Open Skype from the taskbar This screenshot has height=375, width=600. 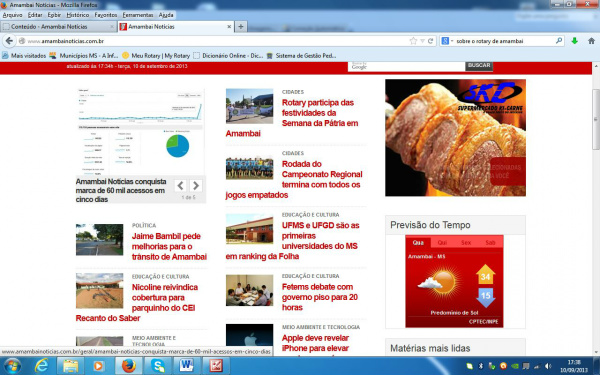point(158,366)
